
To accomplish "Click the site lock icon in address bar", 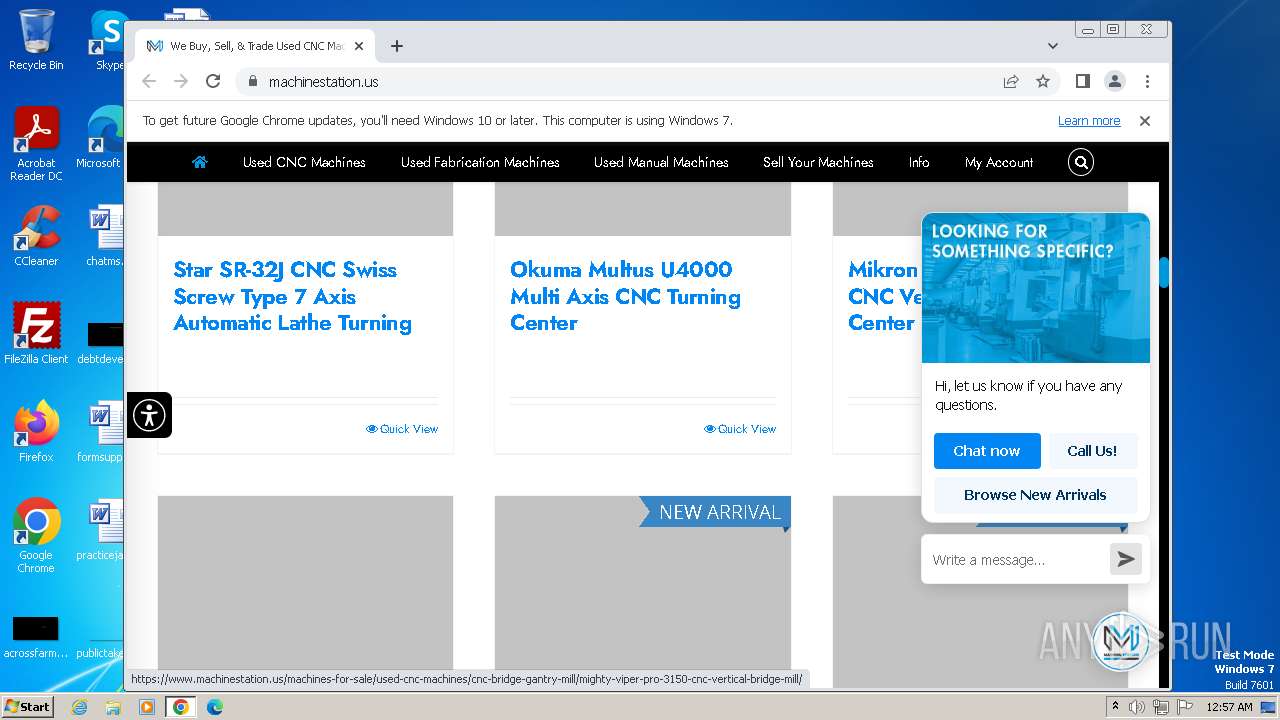I will pos(252,81).
